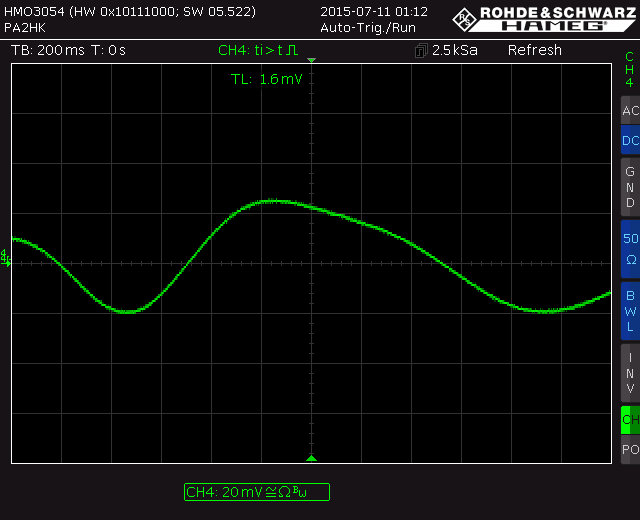The height and width of the screenshot is (520, 640).
Task: Click the CH4 ground level marker on left edge
Action: [x=5, y=258]
